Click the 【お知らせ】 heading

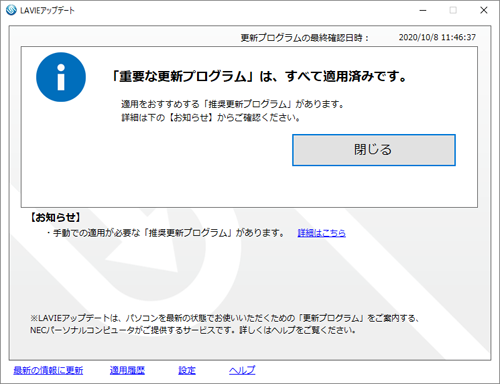pyautogui.click(x=55, y=218)
